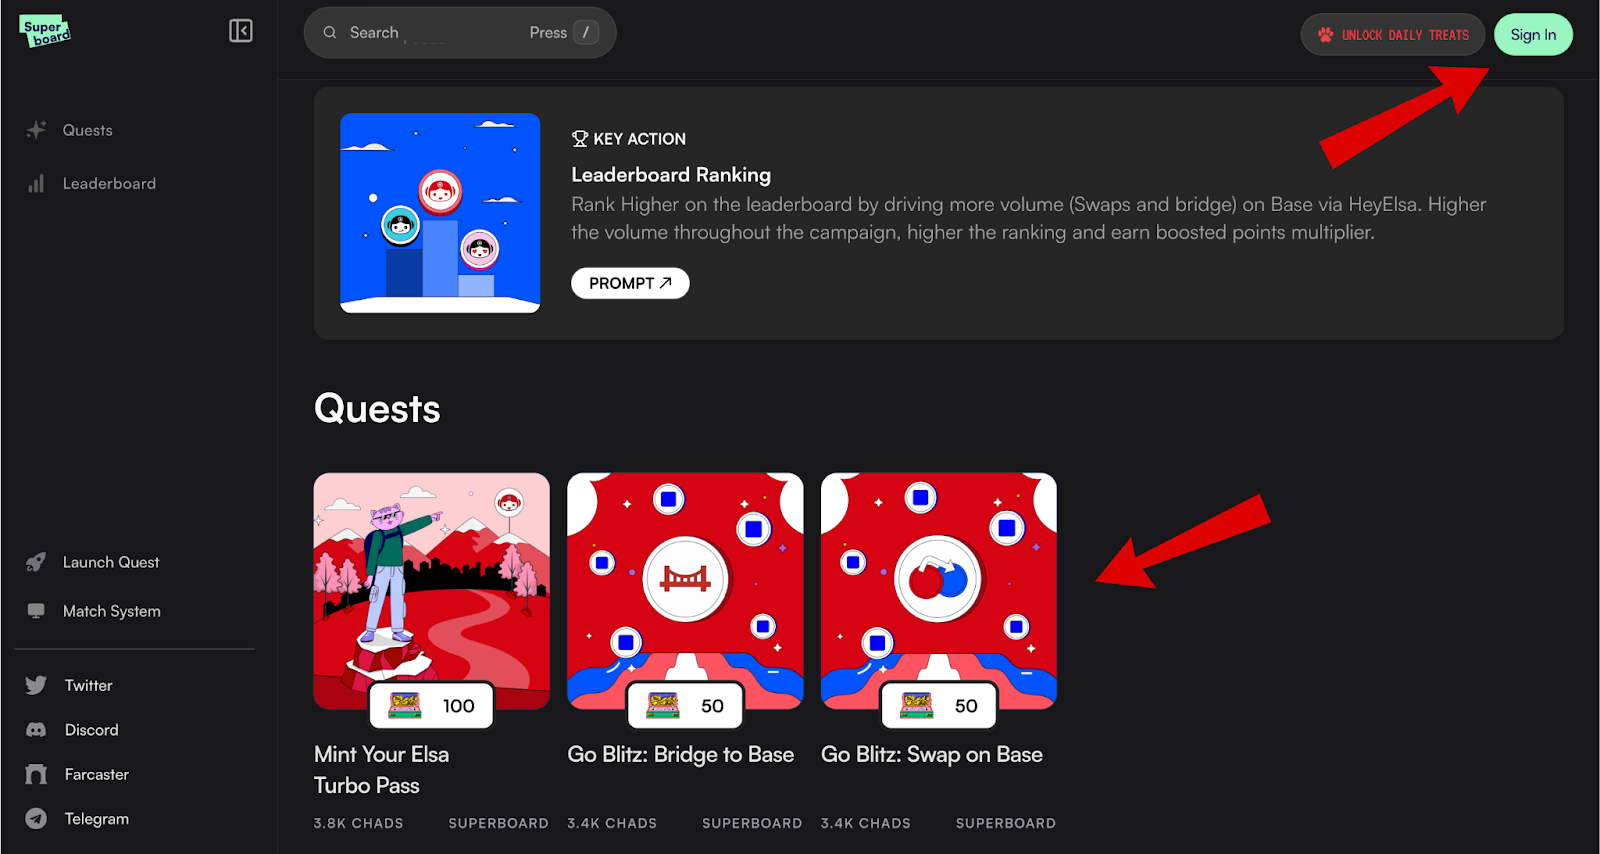Click SUPERBOARD label under Bridge to Base
The width and height of the screenshot is (1600, 854).
(752, 823)
